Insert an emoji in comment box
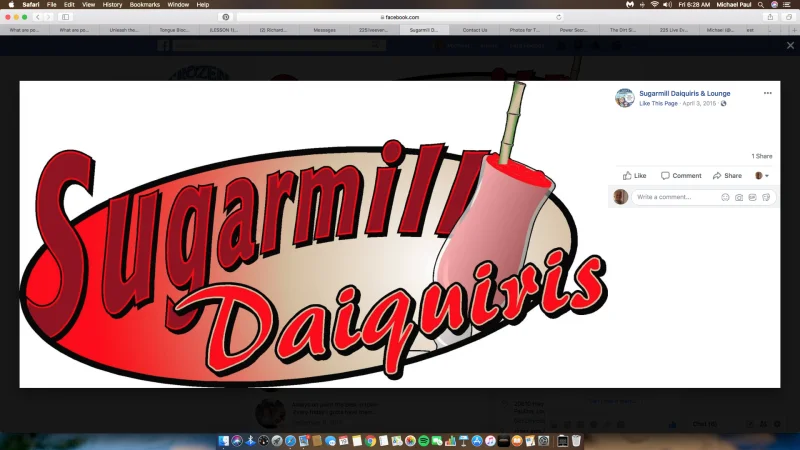The height and width of the screenshot is (450, 800). [x=725, y=197]
